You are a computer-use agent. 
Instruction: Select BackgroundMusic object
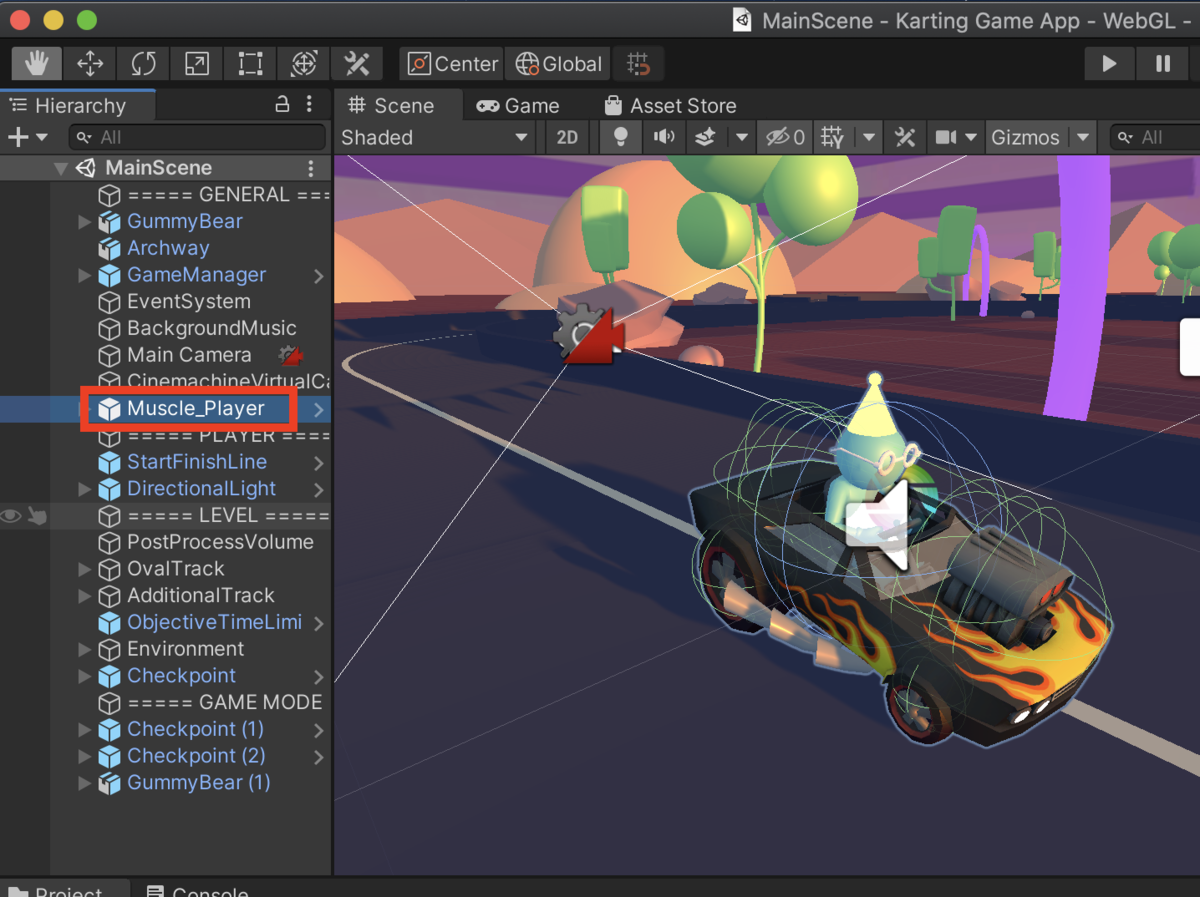click(x=212, y=328)
